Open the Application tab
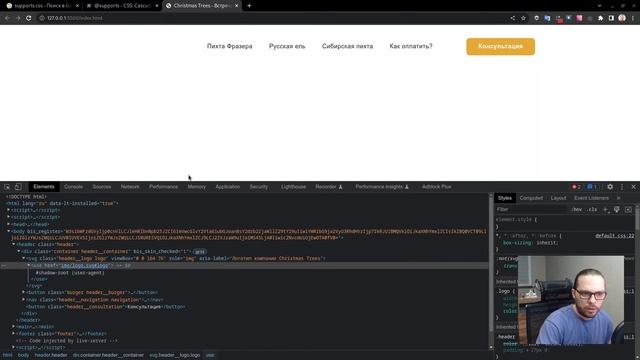This screenshot has width=640, height=360. coord(227,187)
